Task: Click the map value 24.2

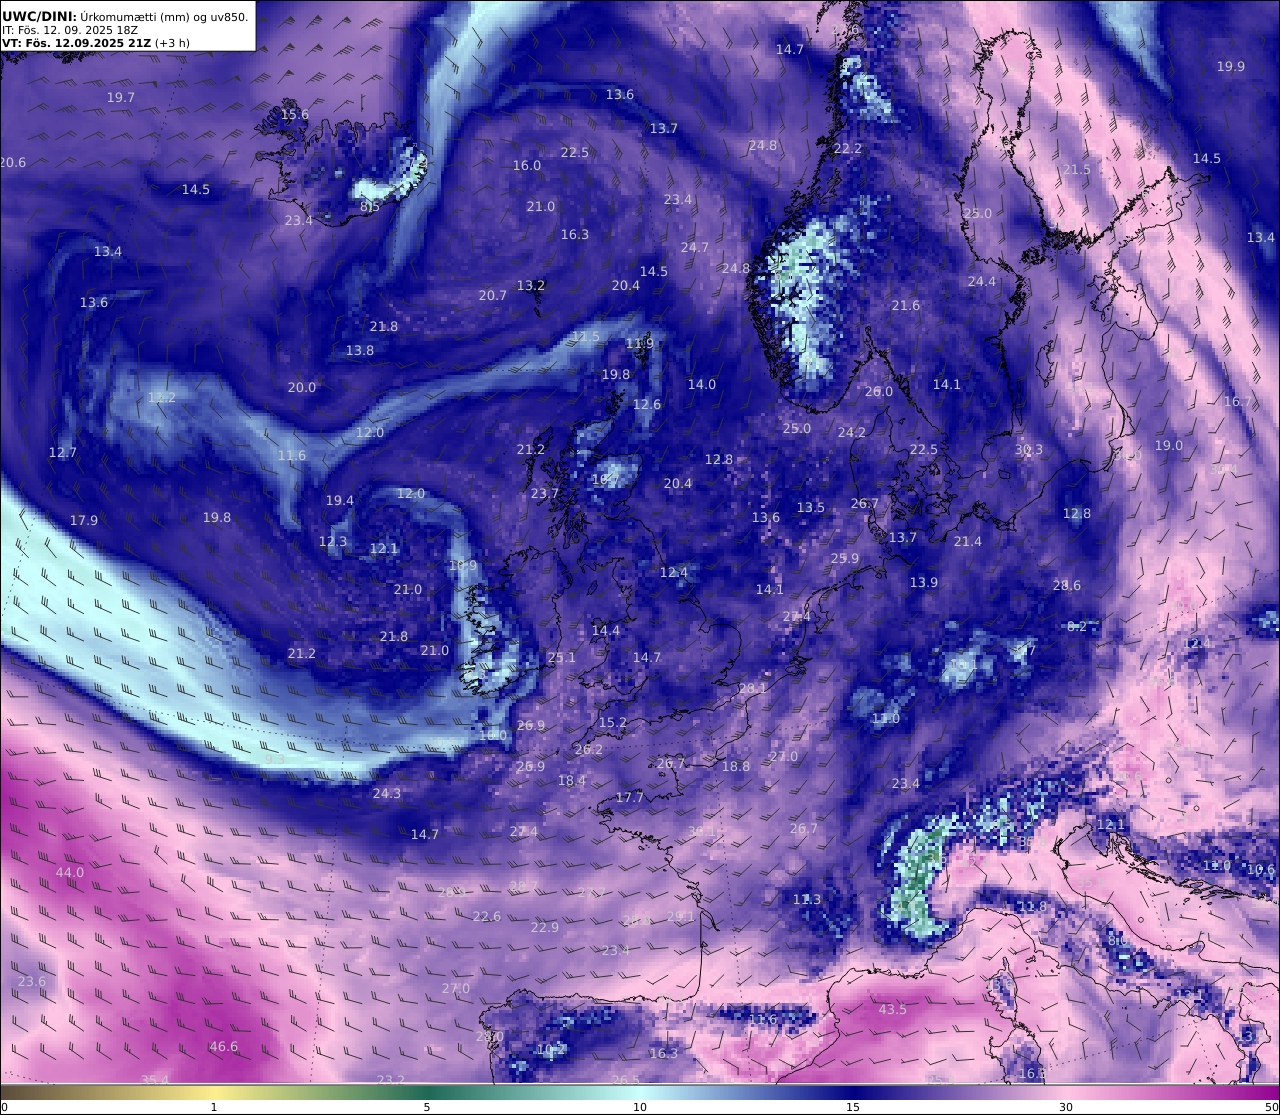Action: tap(852, 433)
